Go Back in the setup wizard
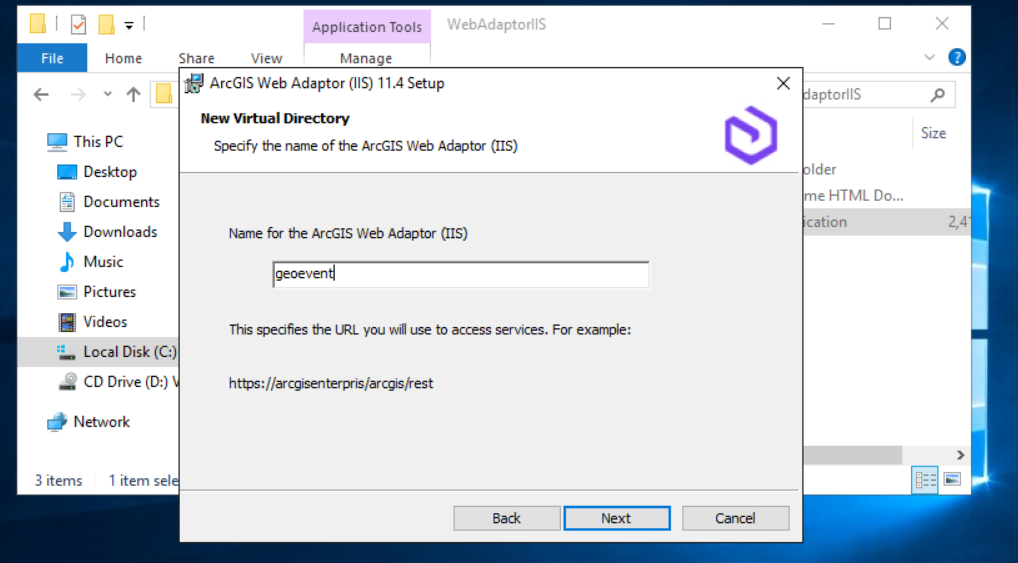Image resolution: width=1018 pixels, height=563 pixels. (x=506, y=518)
